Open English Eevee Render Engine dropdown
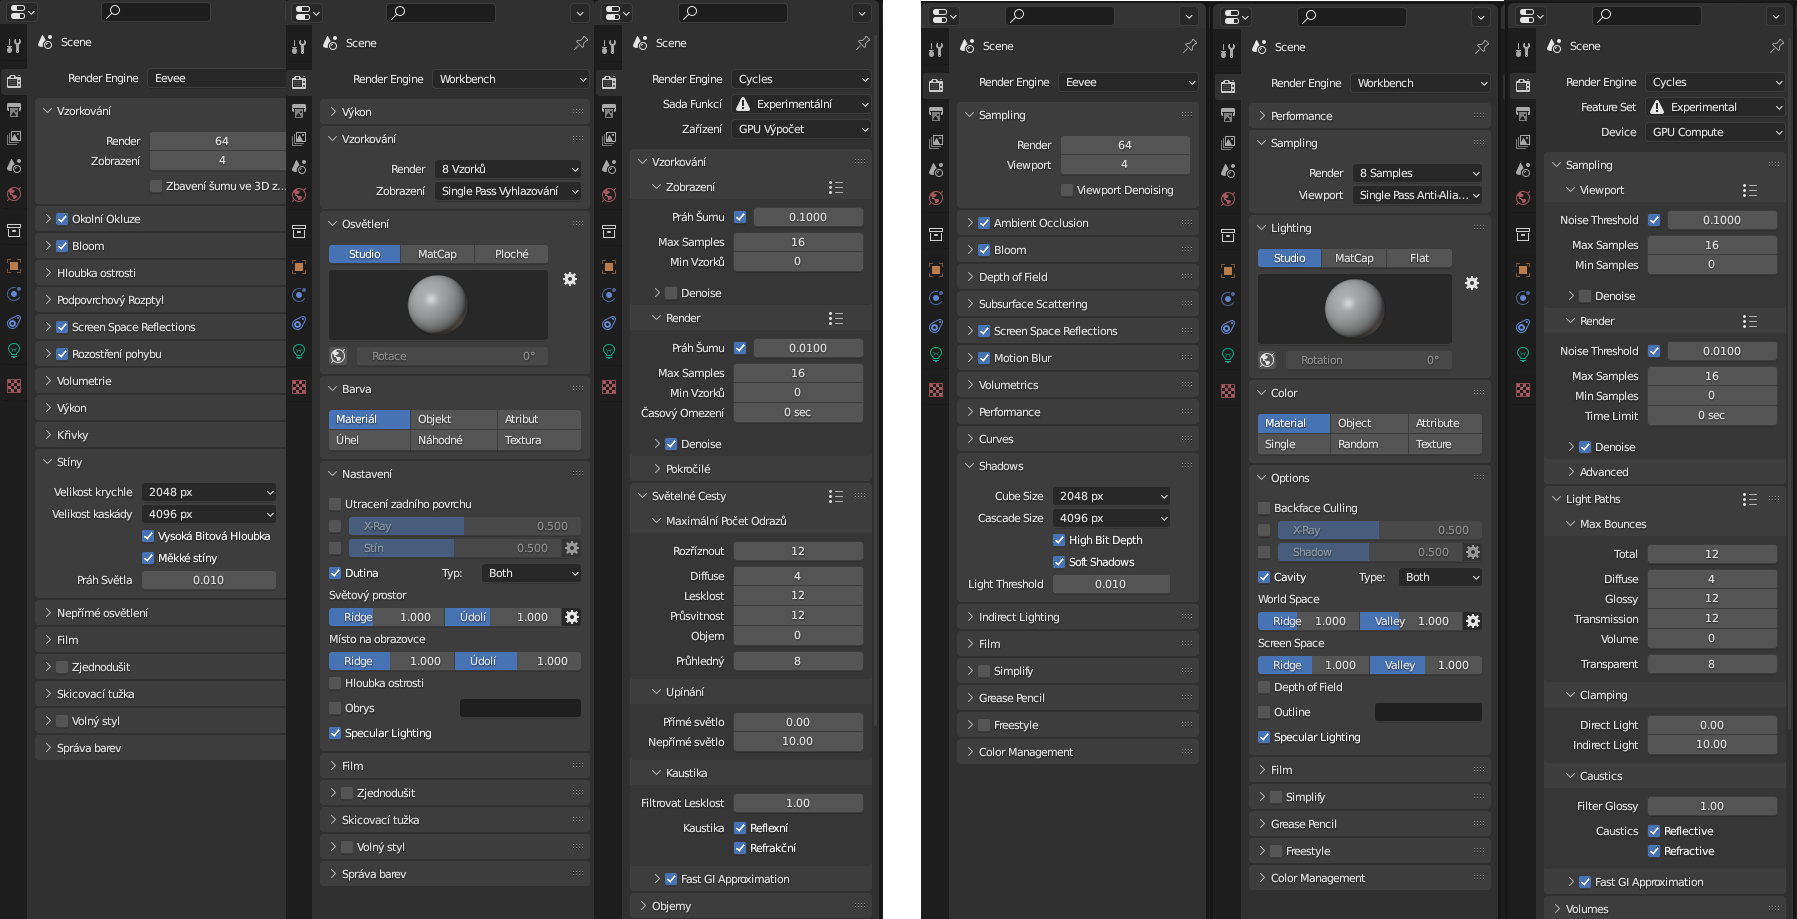This screenshot has width=1797, height=919. click(x=1129, y=82)
